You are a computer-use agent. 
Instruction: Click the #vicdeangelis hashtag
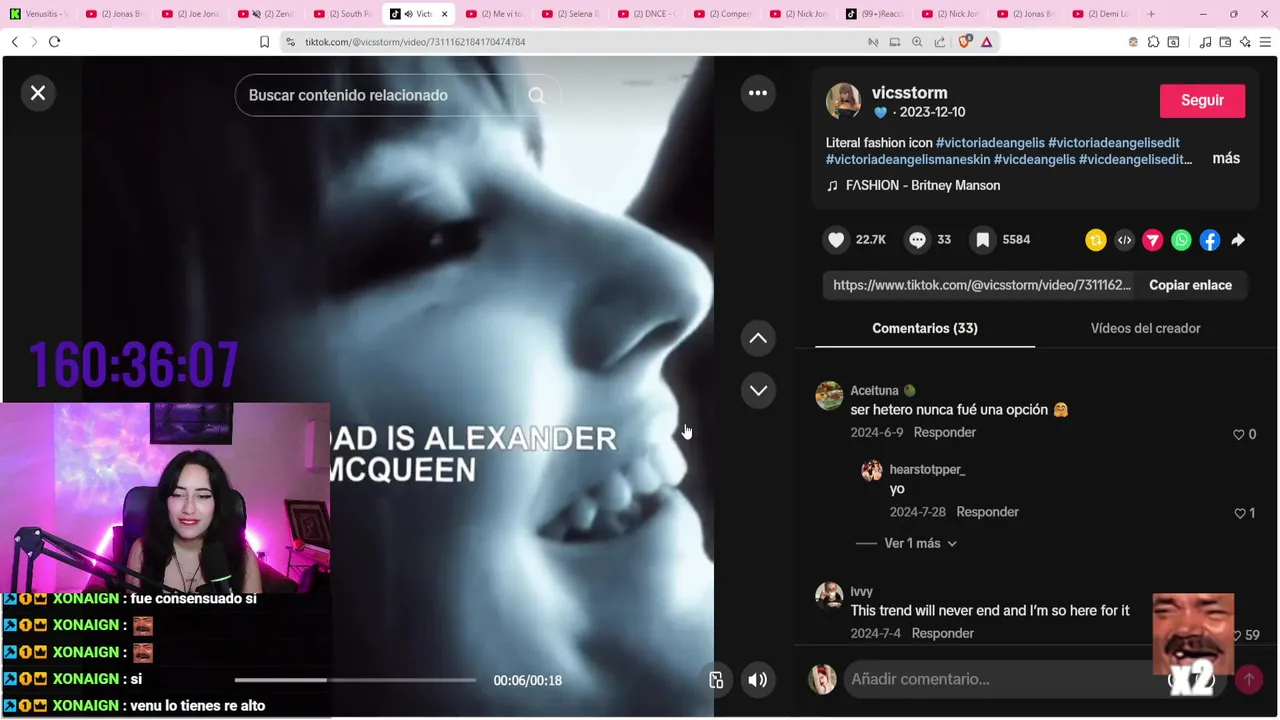pos(1035,159)
